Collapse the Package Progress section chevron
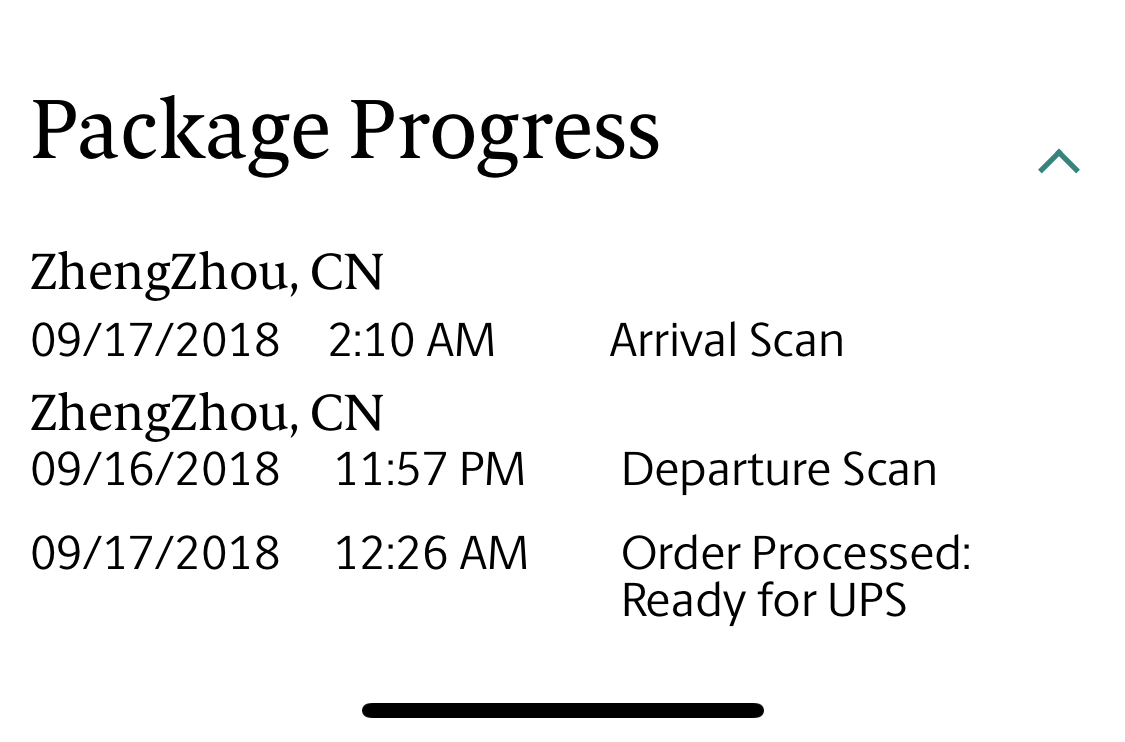The width and height of the screenshot is (1125, 742). [1058, 161]
